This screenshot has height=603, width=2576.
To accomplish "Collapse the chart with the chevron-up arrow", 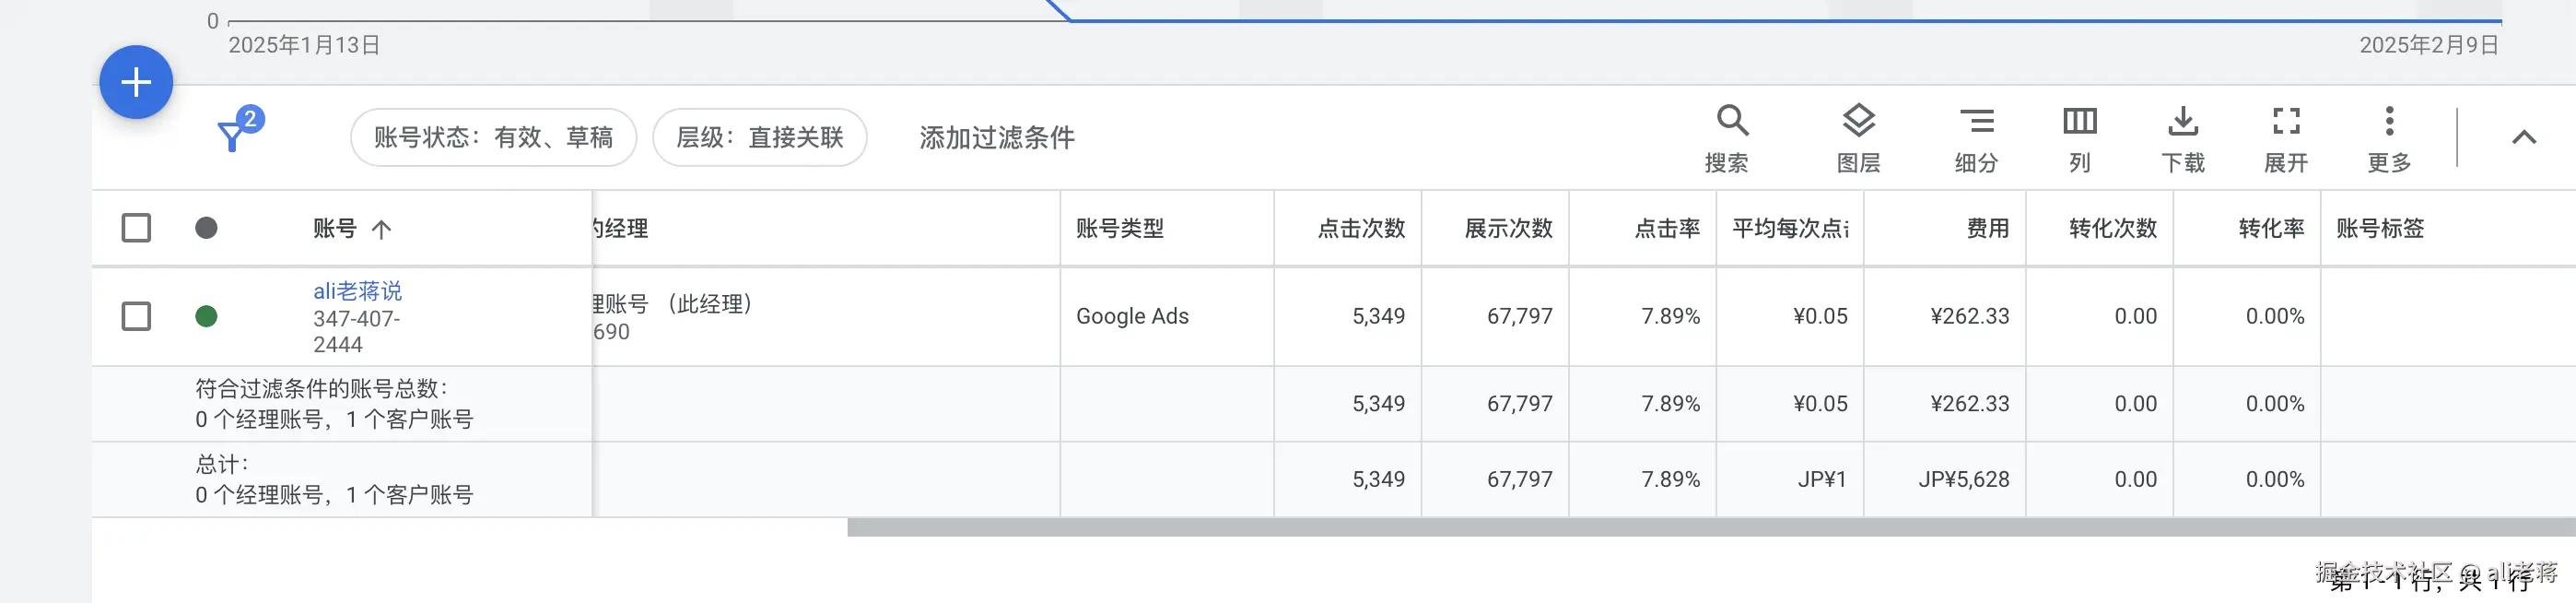I will (x=2523, y=138).
